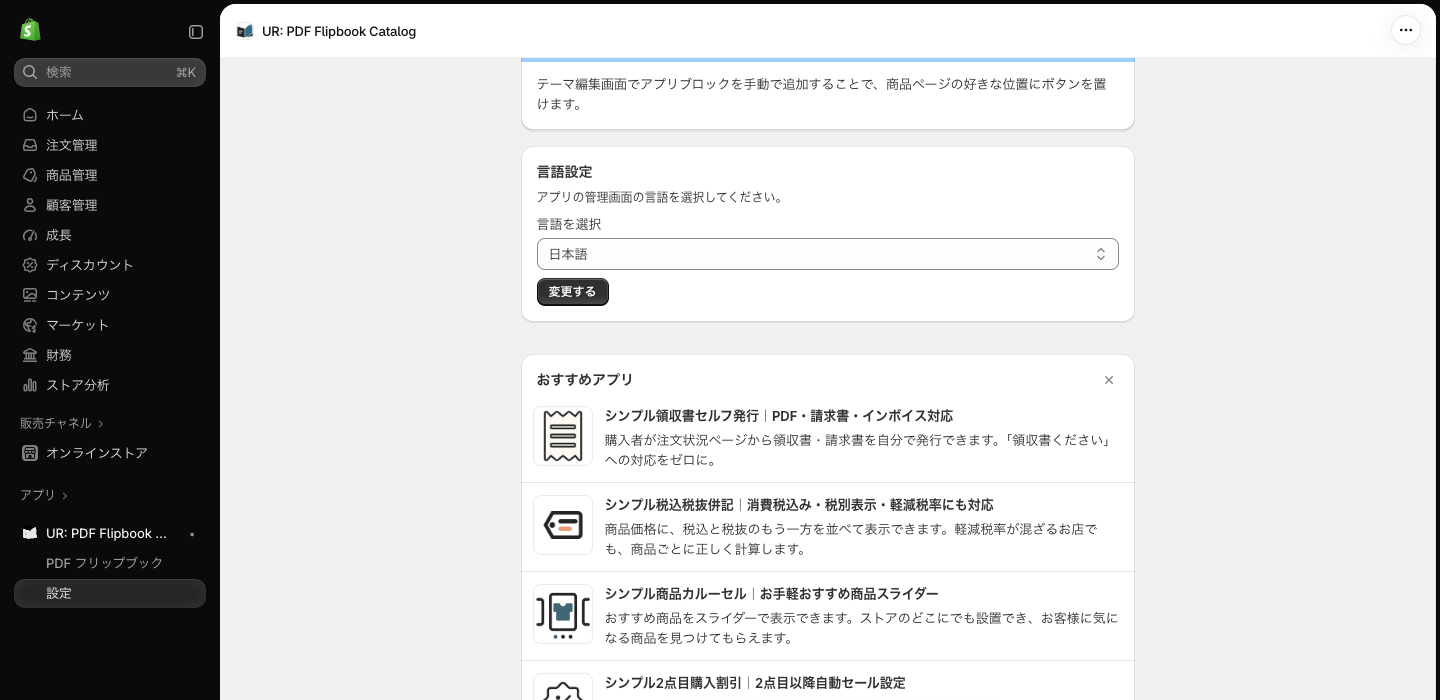Click the ディスカウント badge icon

click(x=30, y=265)
